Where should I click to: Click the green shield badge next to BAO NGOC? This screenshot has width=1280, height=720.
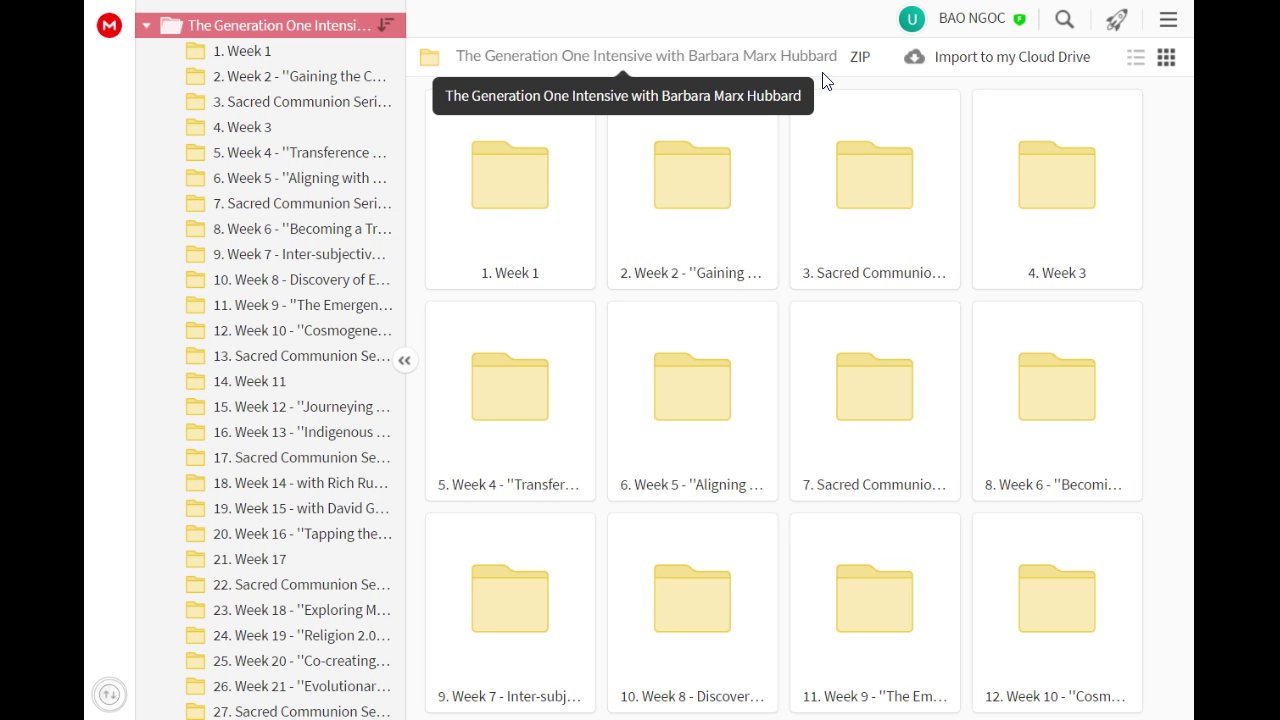pos(1019,19)
